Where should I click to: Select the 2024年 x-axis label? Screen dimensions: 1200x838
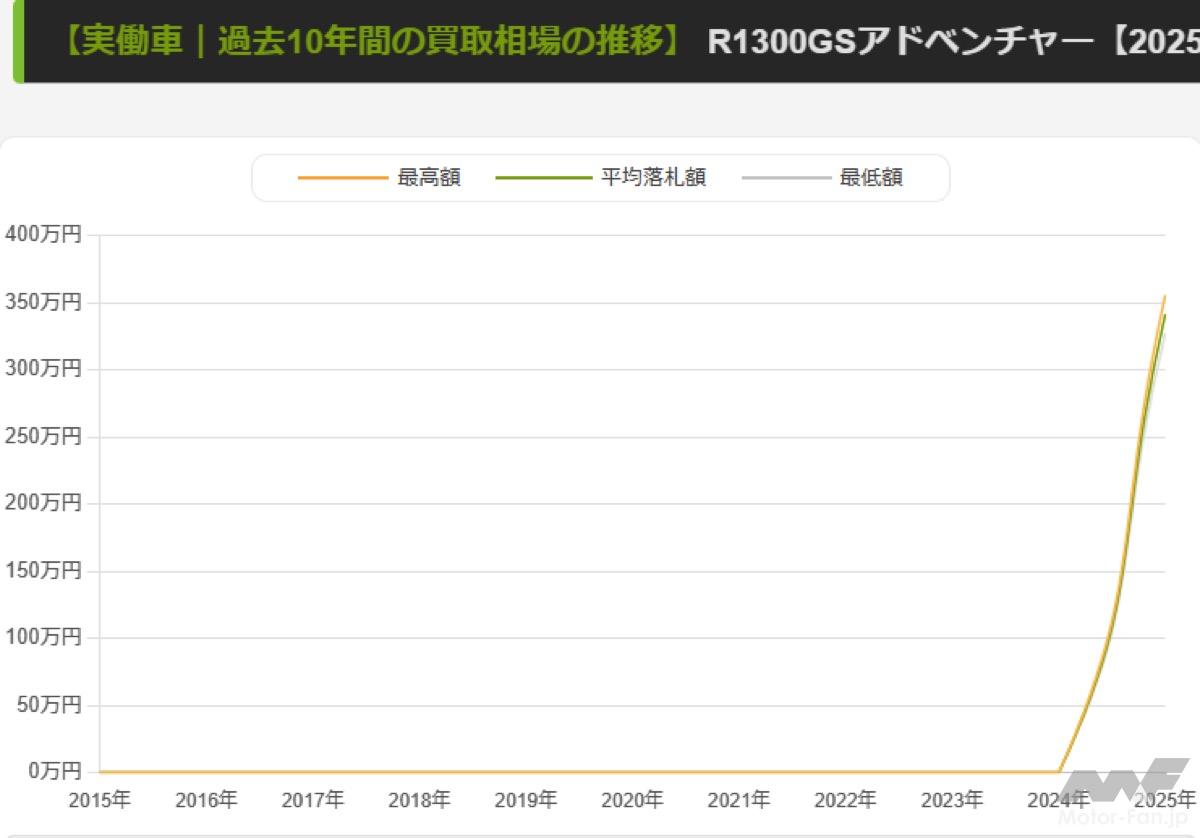coord(1058,800)
